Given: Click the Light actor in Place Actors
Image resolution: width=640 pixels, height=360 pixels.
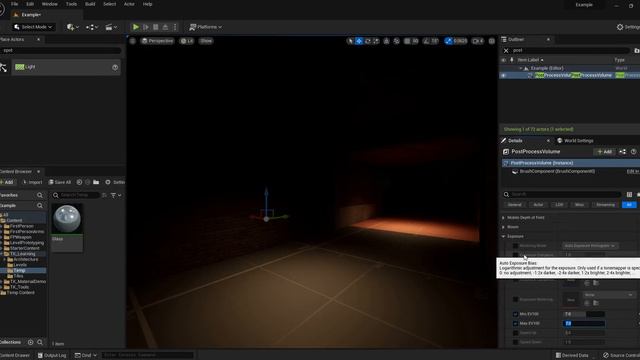Looking at the screenshot, I should 66,67.
